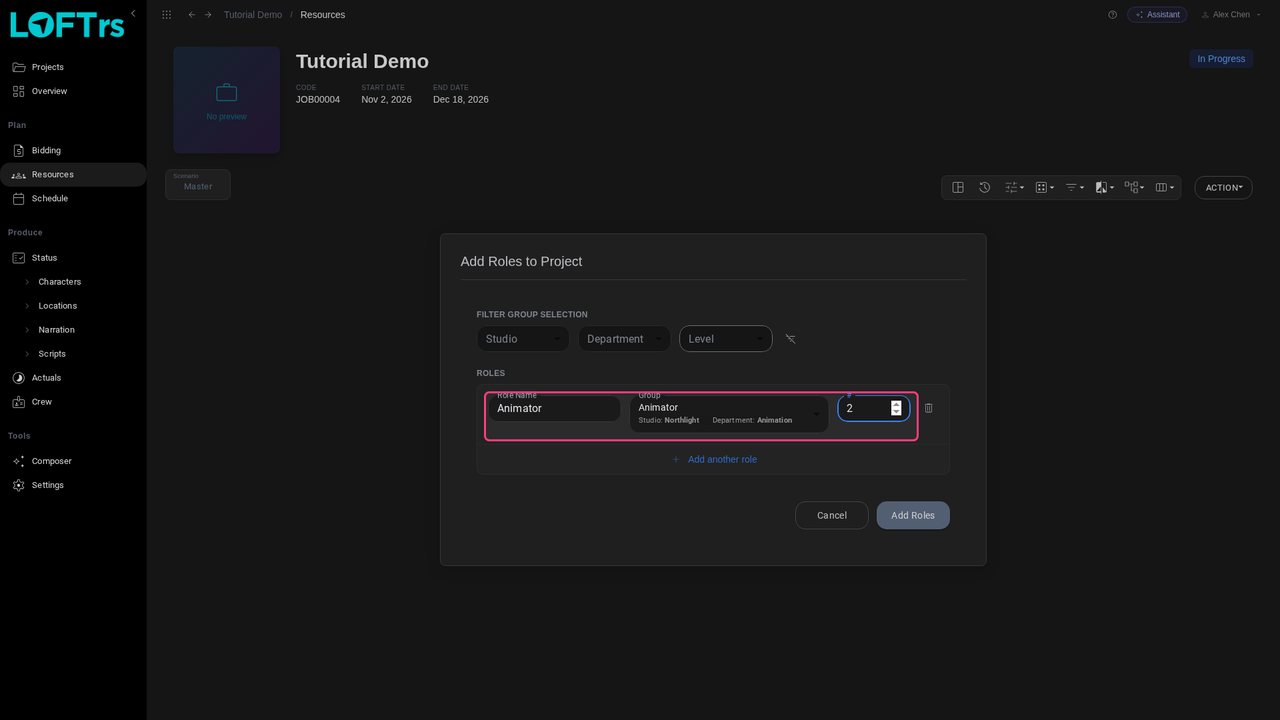Delete the Animator role row
Screen dimensions: 1280x720
tap(928, 408)
